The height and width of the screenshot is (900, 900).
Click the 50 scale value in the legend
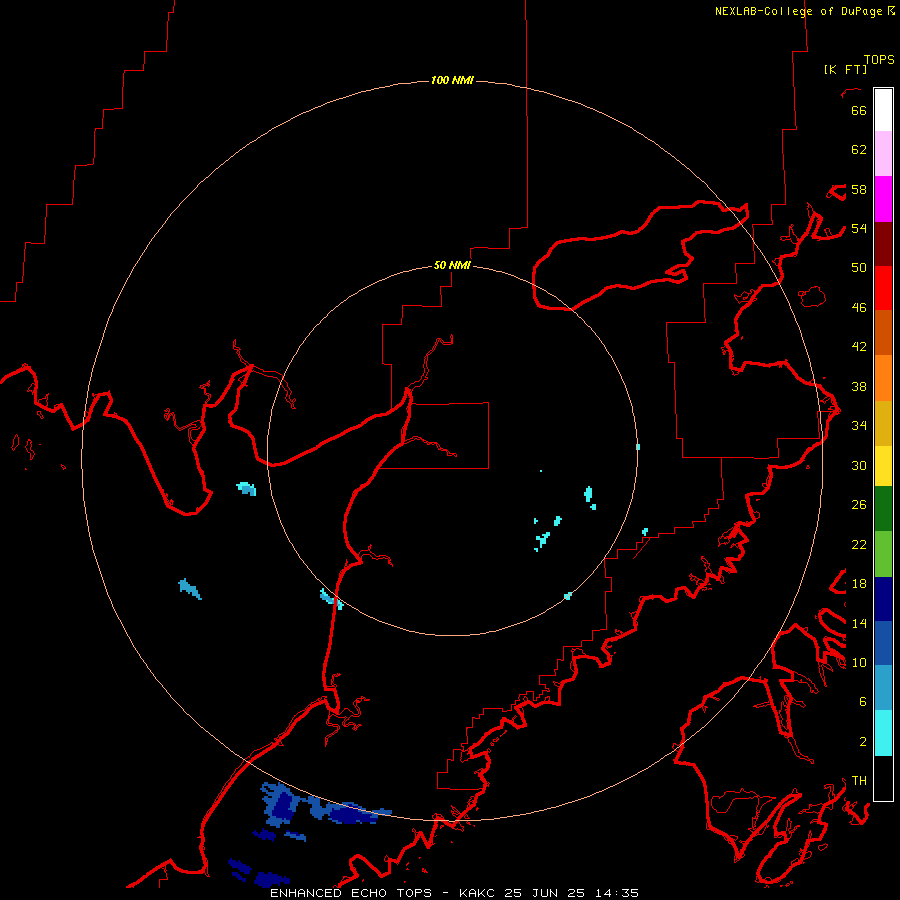(859, 268)
